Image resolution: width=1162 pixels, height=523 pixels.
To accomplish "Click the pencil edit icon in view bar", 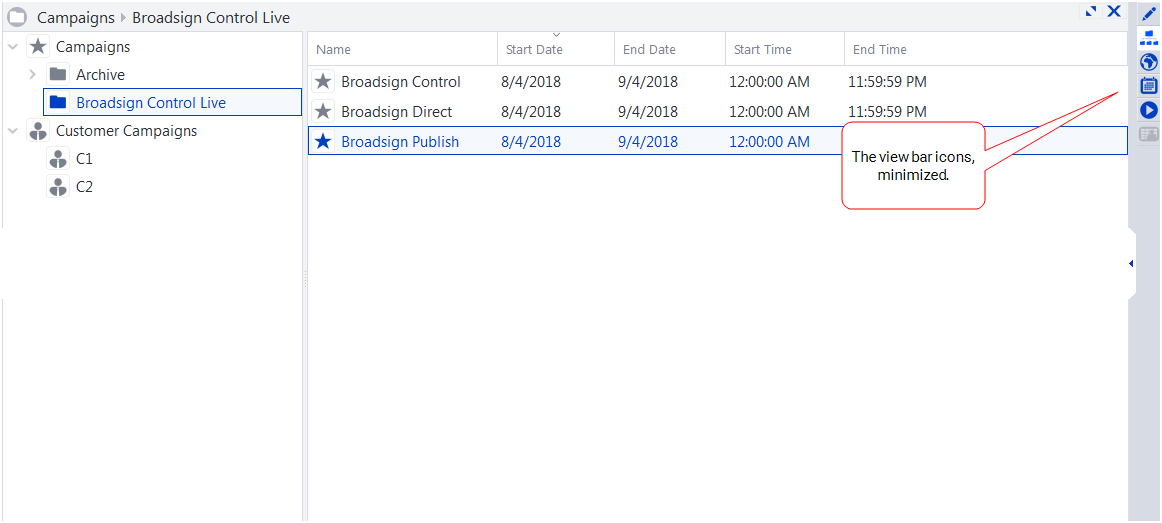I will point(1148,14).
